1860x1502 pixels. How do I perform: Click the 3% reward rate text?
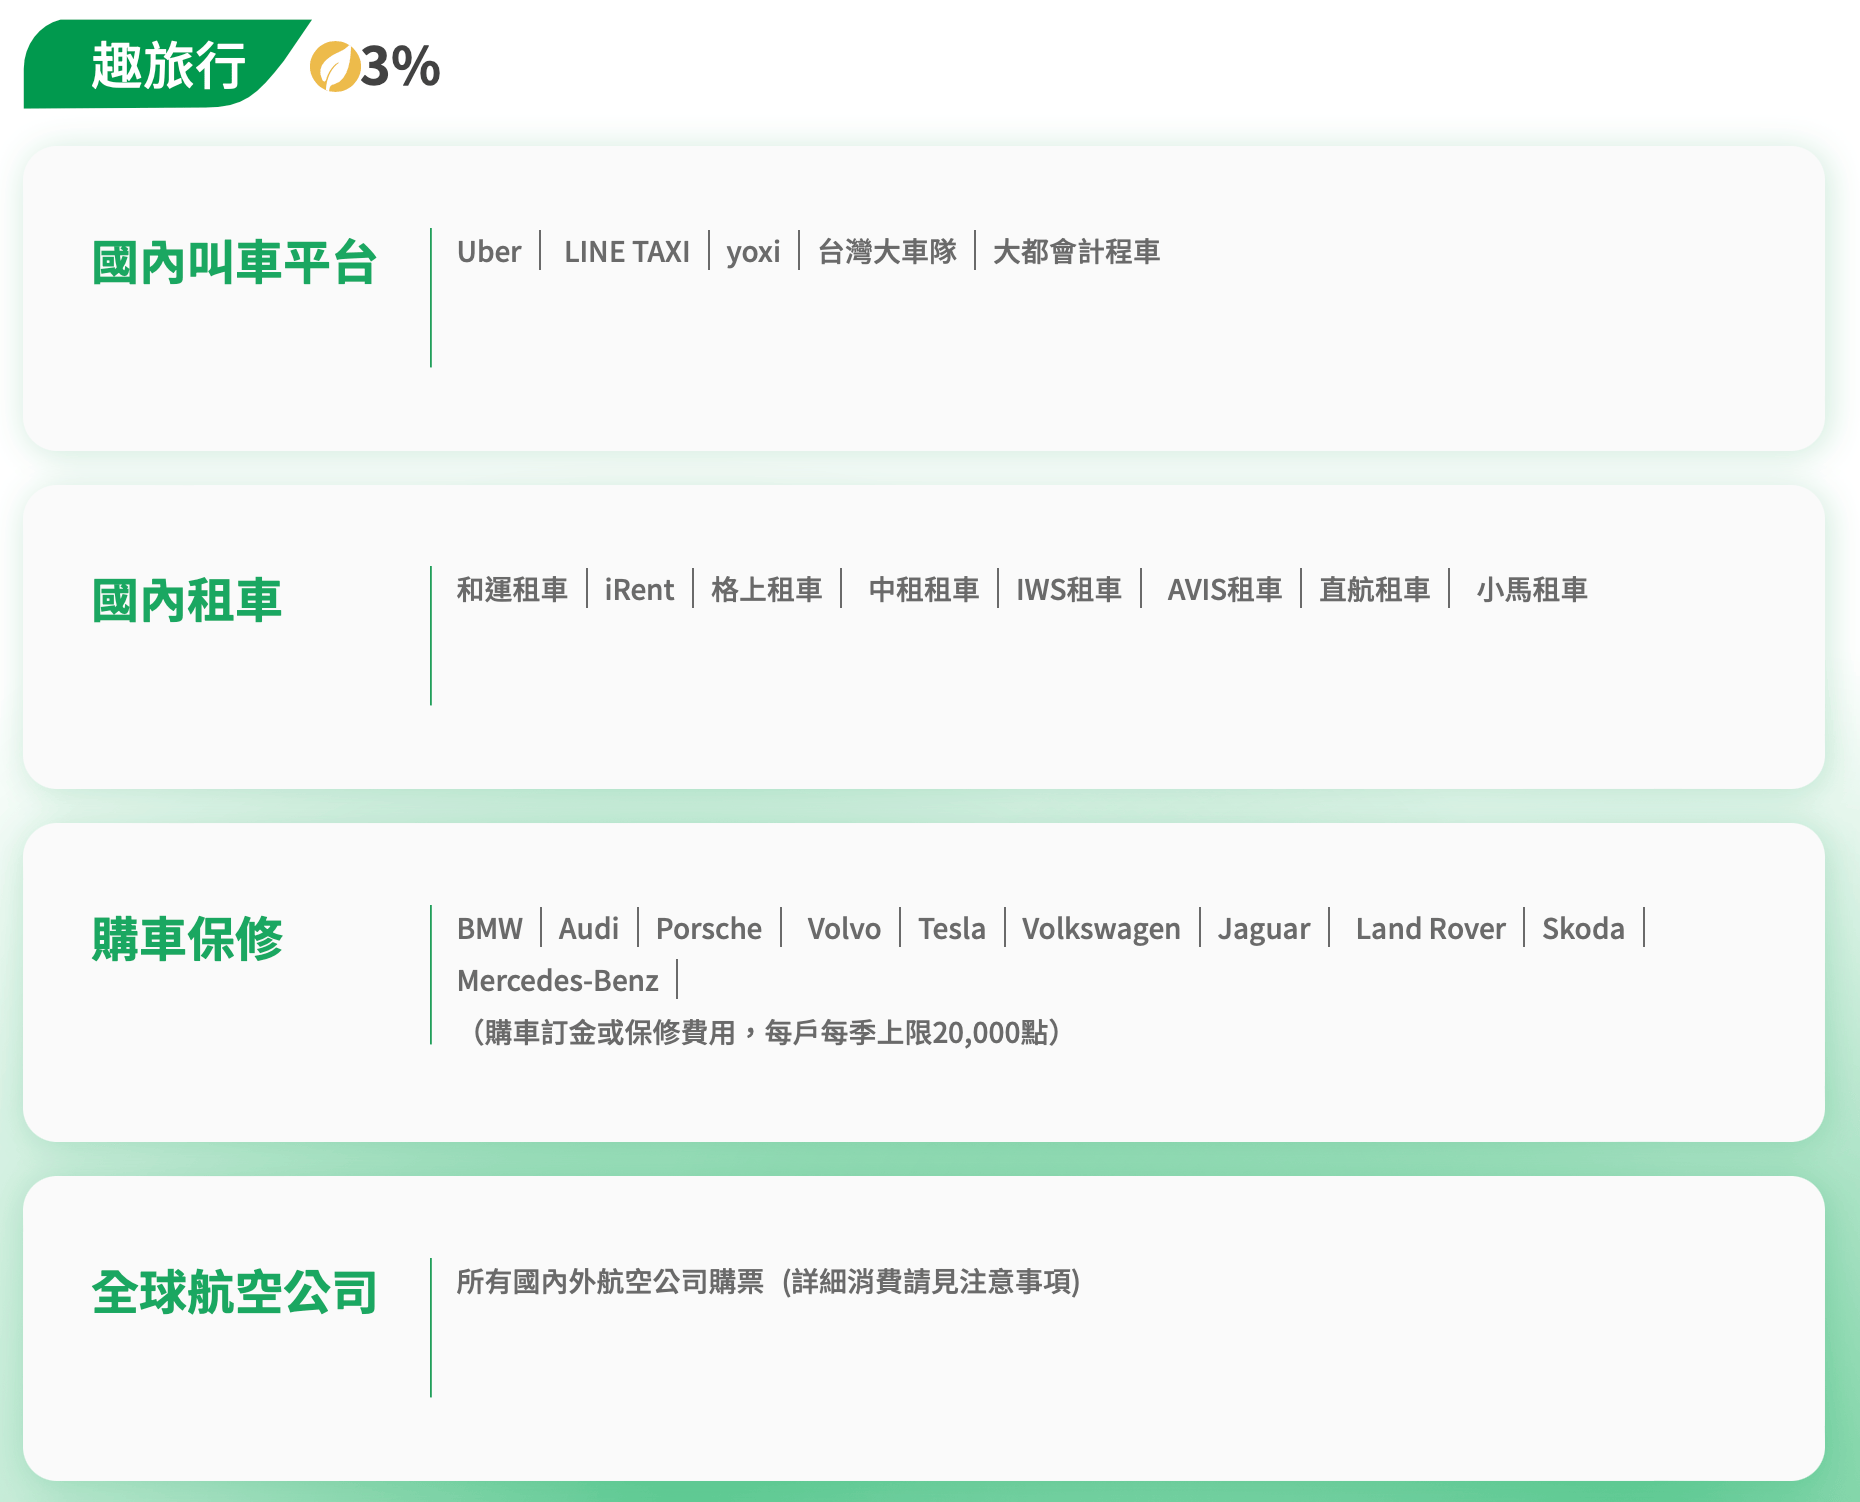pyautogui.click(x=400, y=67)
